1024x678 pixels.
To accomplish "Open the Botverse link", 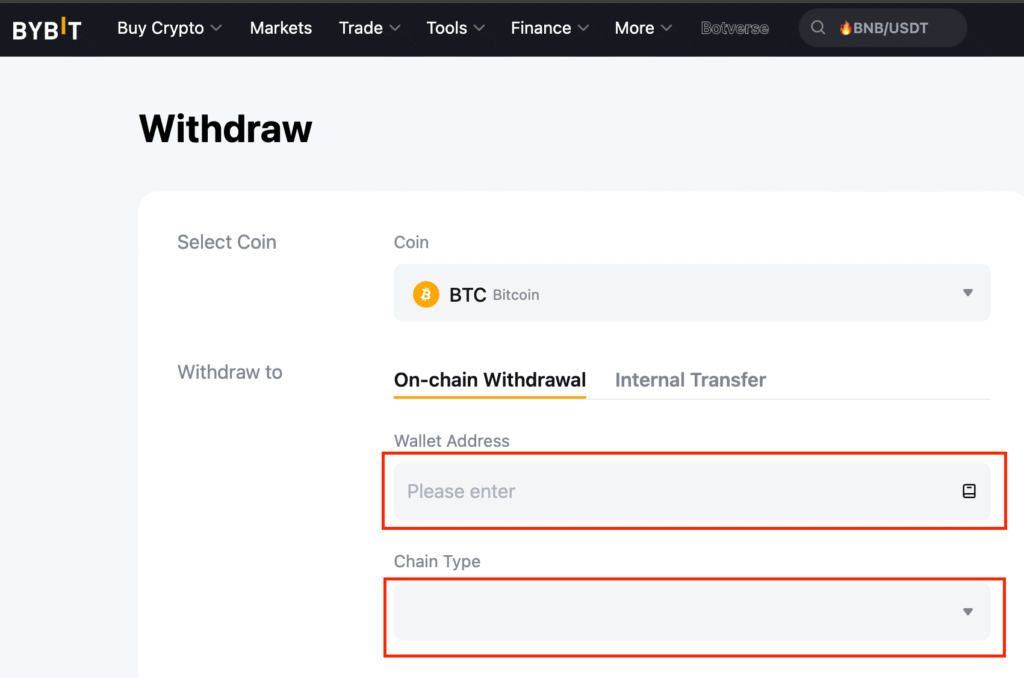I will pos(735,28).
